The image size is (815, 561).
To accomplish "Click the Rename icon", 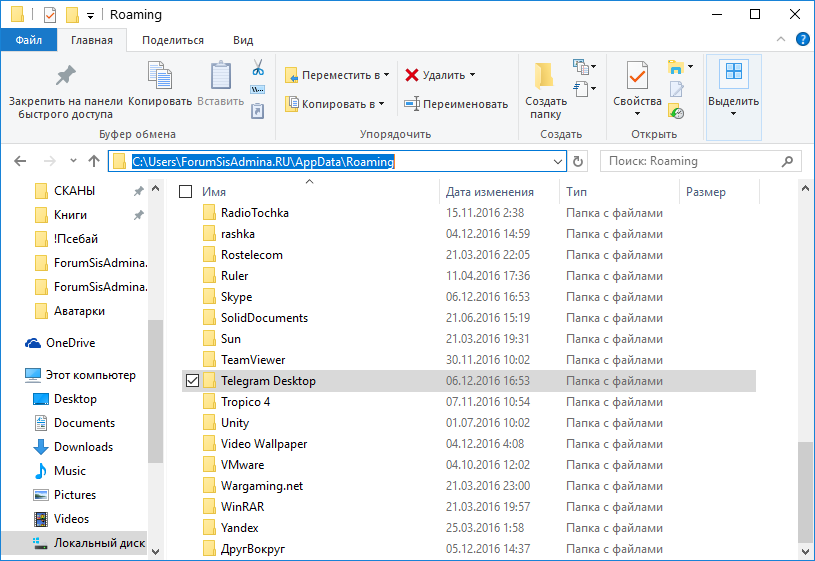I will [x=412, y=104].
